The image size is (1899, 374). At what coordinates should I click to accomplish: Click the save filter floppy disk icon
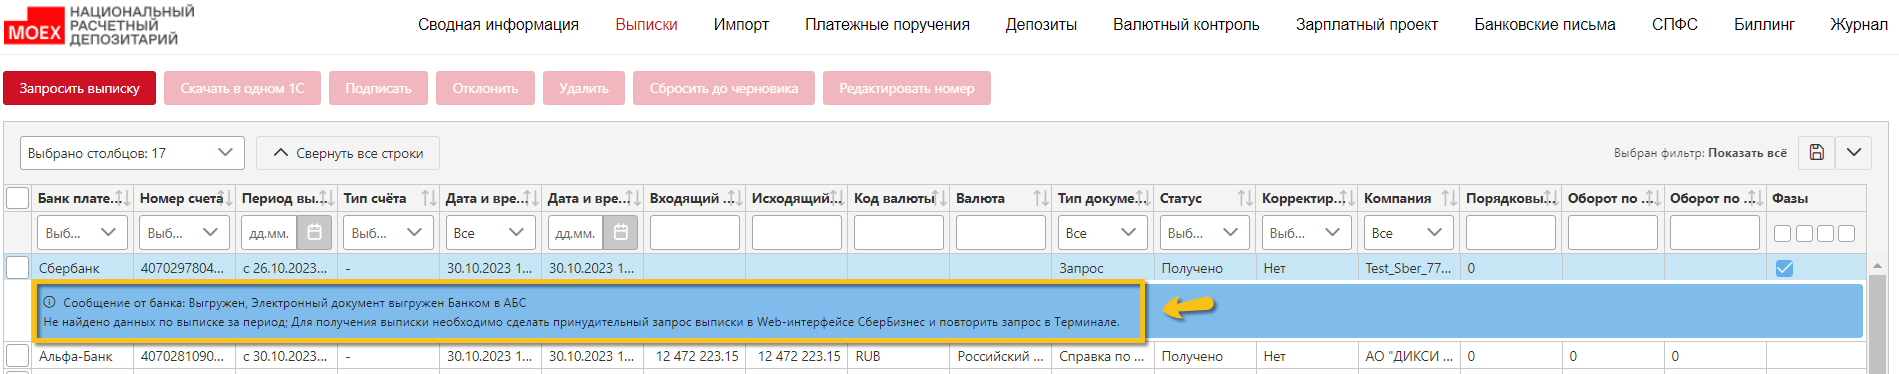1817,152
